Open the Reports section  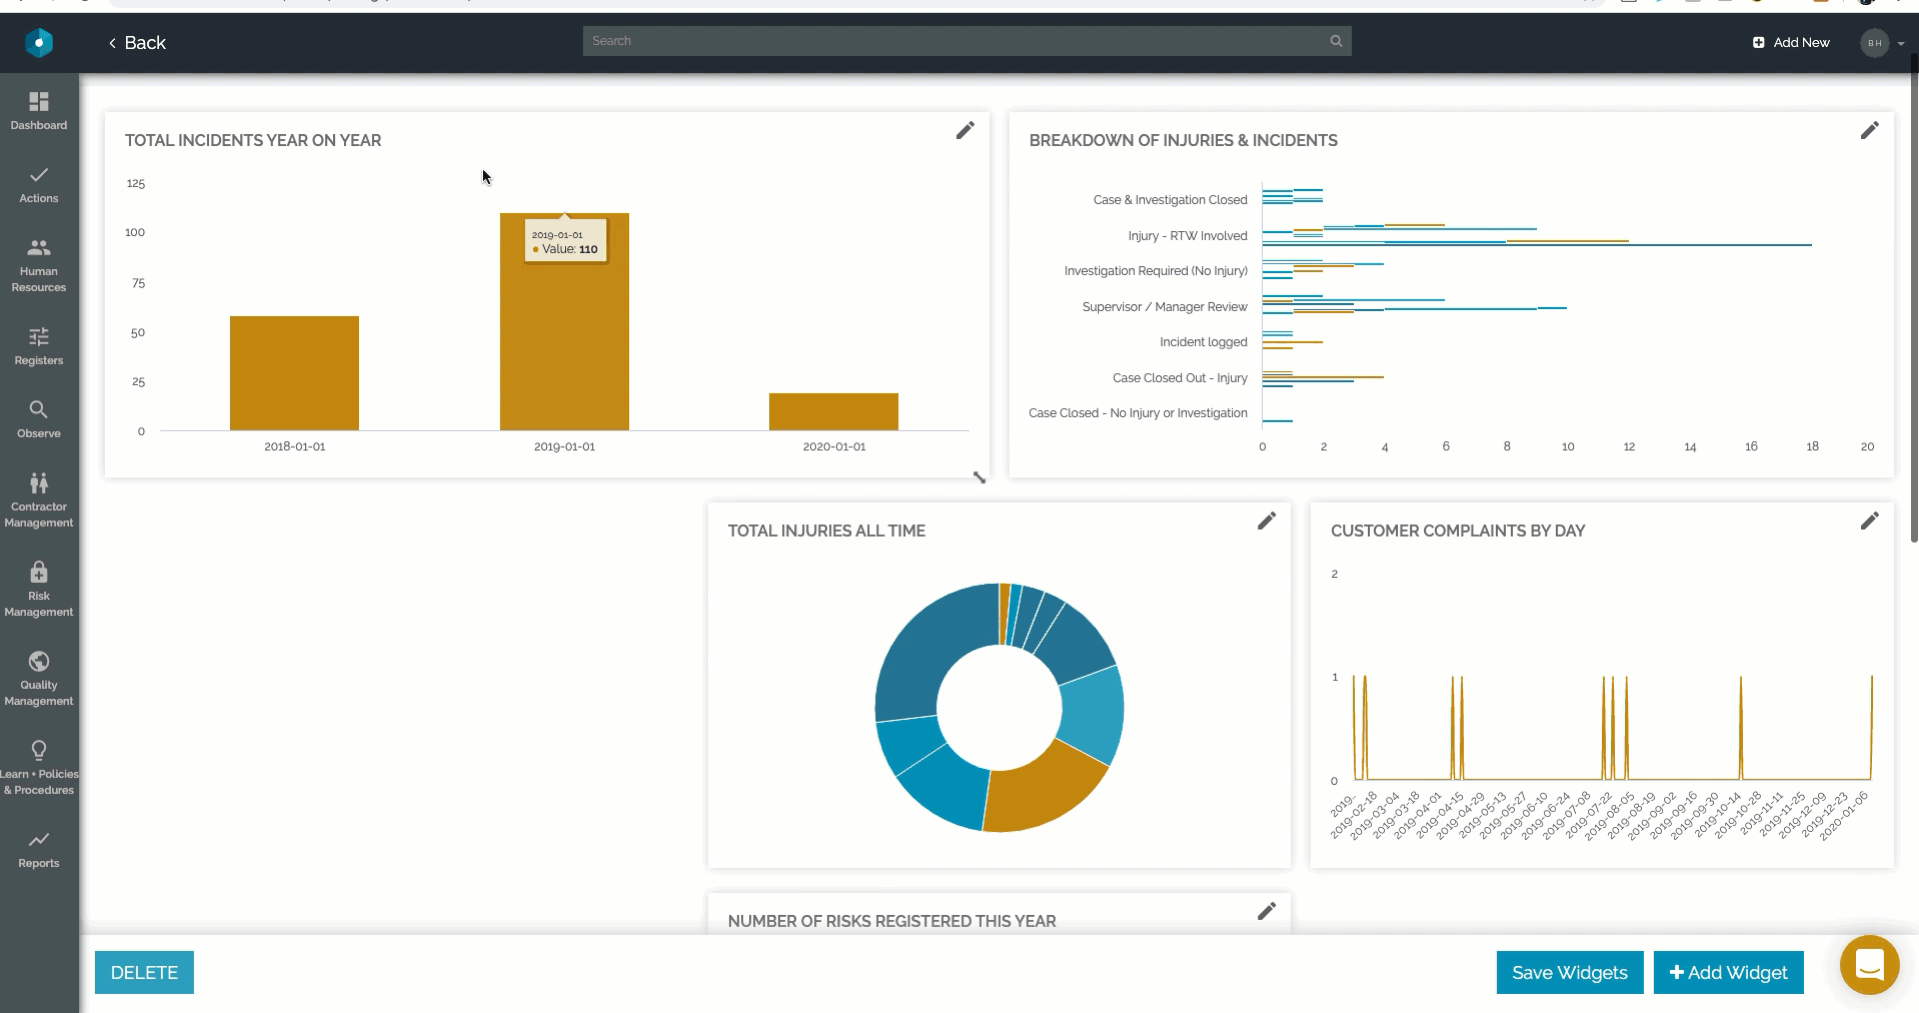pyautogui.click(x=39, y=848)
